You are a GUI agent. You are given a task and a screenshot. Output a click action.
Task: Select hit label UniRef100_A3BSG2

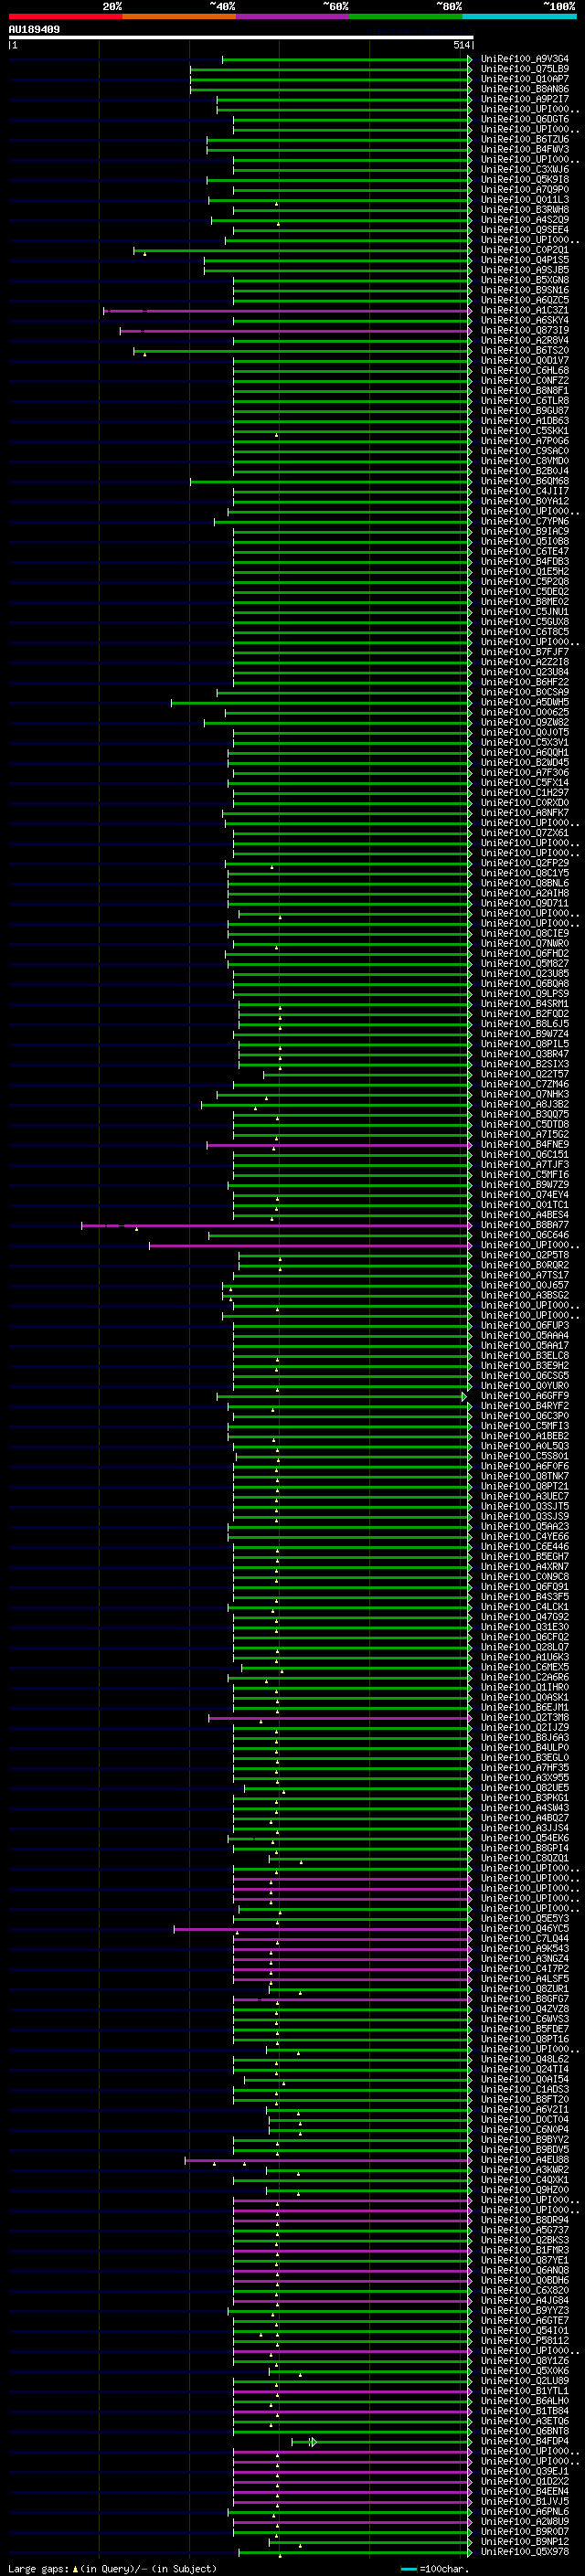click(x=525, y=1295)
